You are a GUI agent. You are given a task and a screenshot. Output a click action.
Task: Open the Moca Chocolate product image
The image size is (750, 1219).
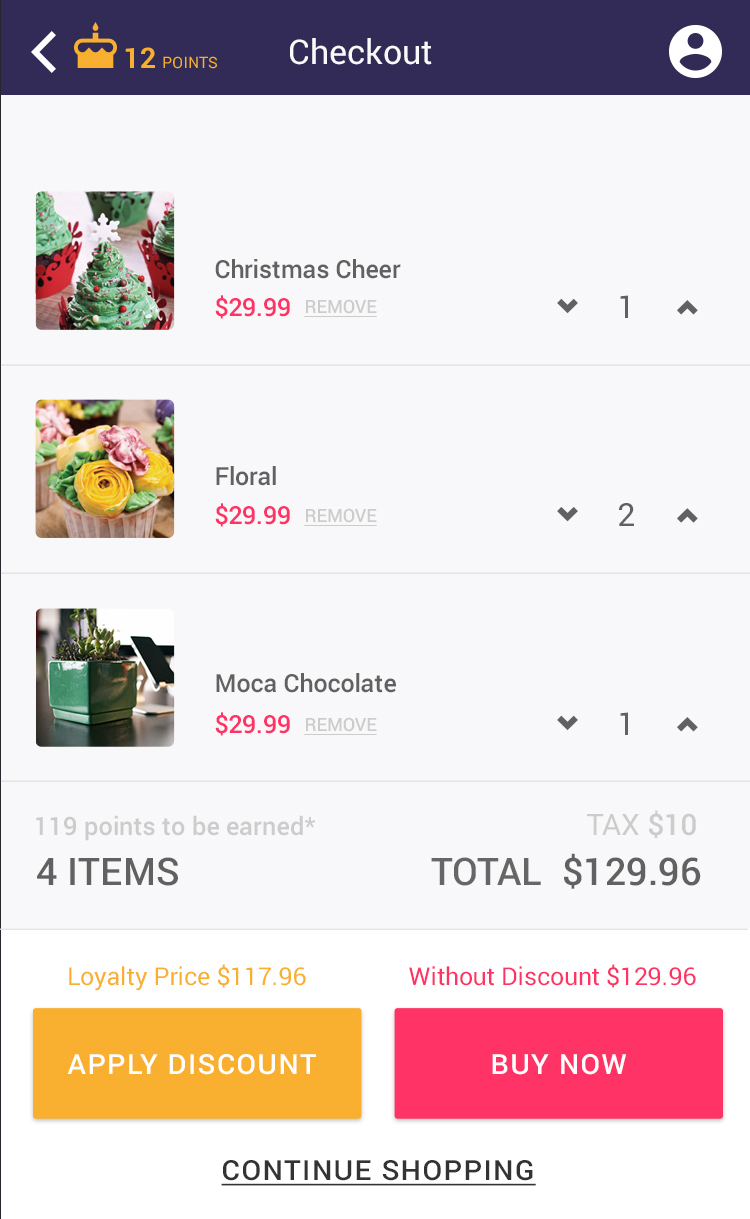coord(105,677)
